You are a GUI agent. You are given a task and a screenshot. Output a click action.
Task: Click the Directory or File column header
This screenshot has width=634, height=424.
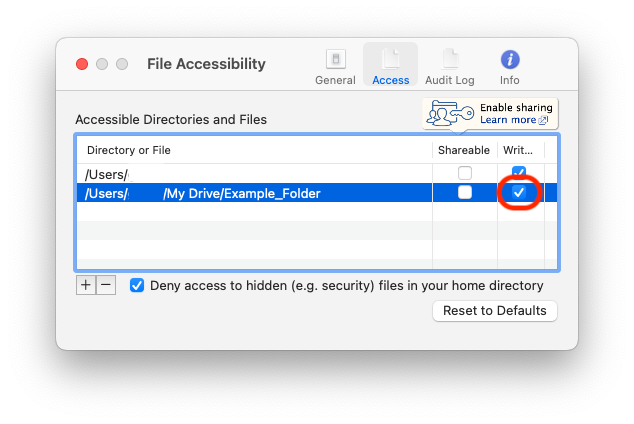pos(129,150)
